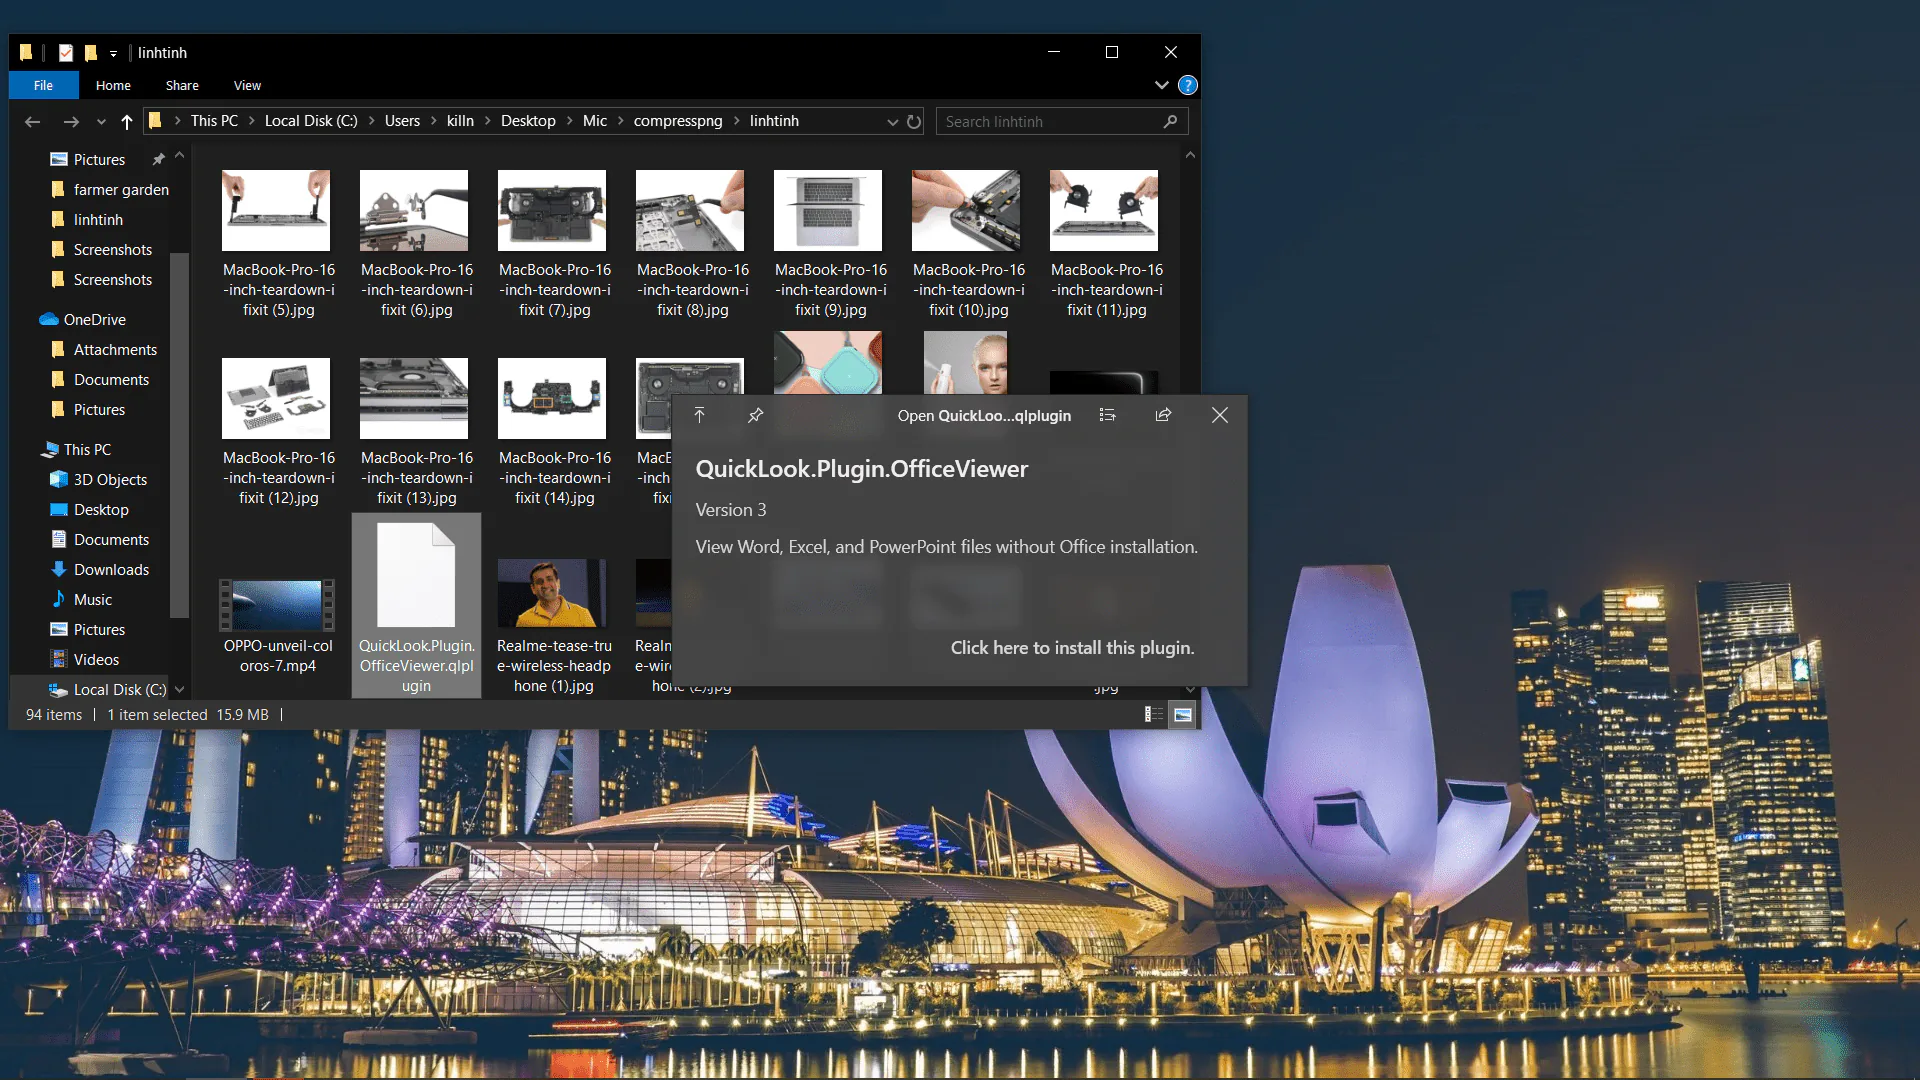Select 'Realme-tease-true-wireless-headphone (1).jpg'
The width and height of the screenshot is (1920, 1080).
(x=553, y=594)
